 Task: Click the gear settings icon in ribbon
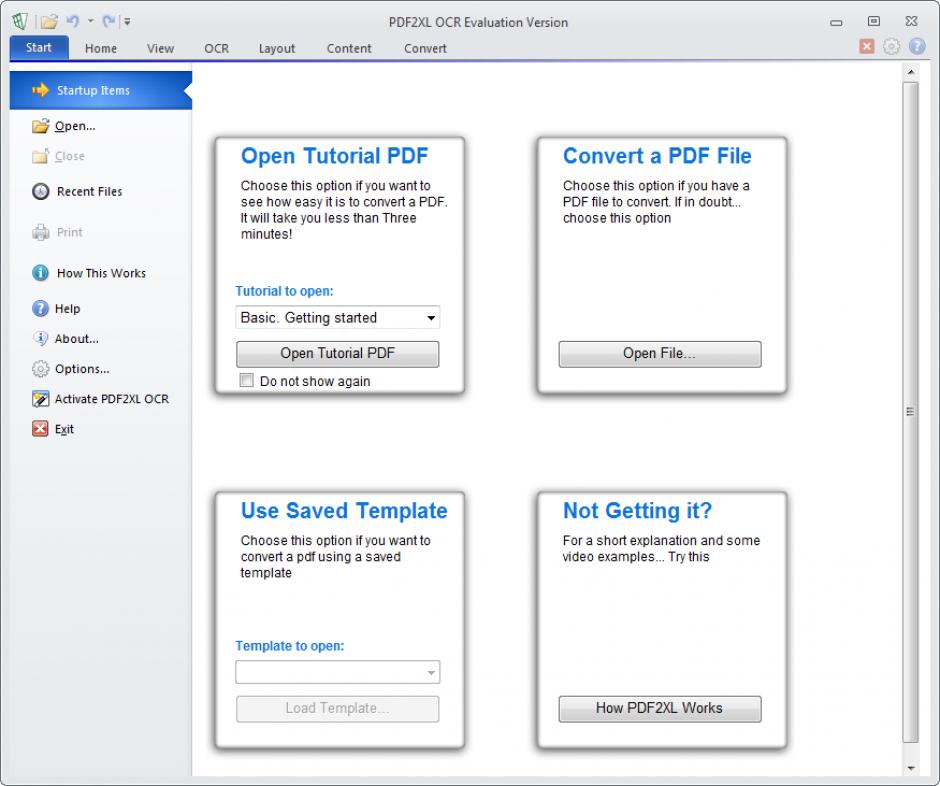(891, 46)
